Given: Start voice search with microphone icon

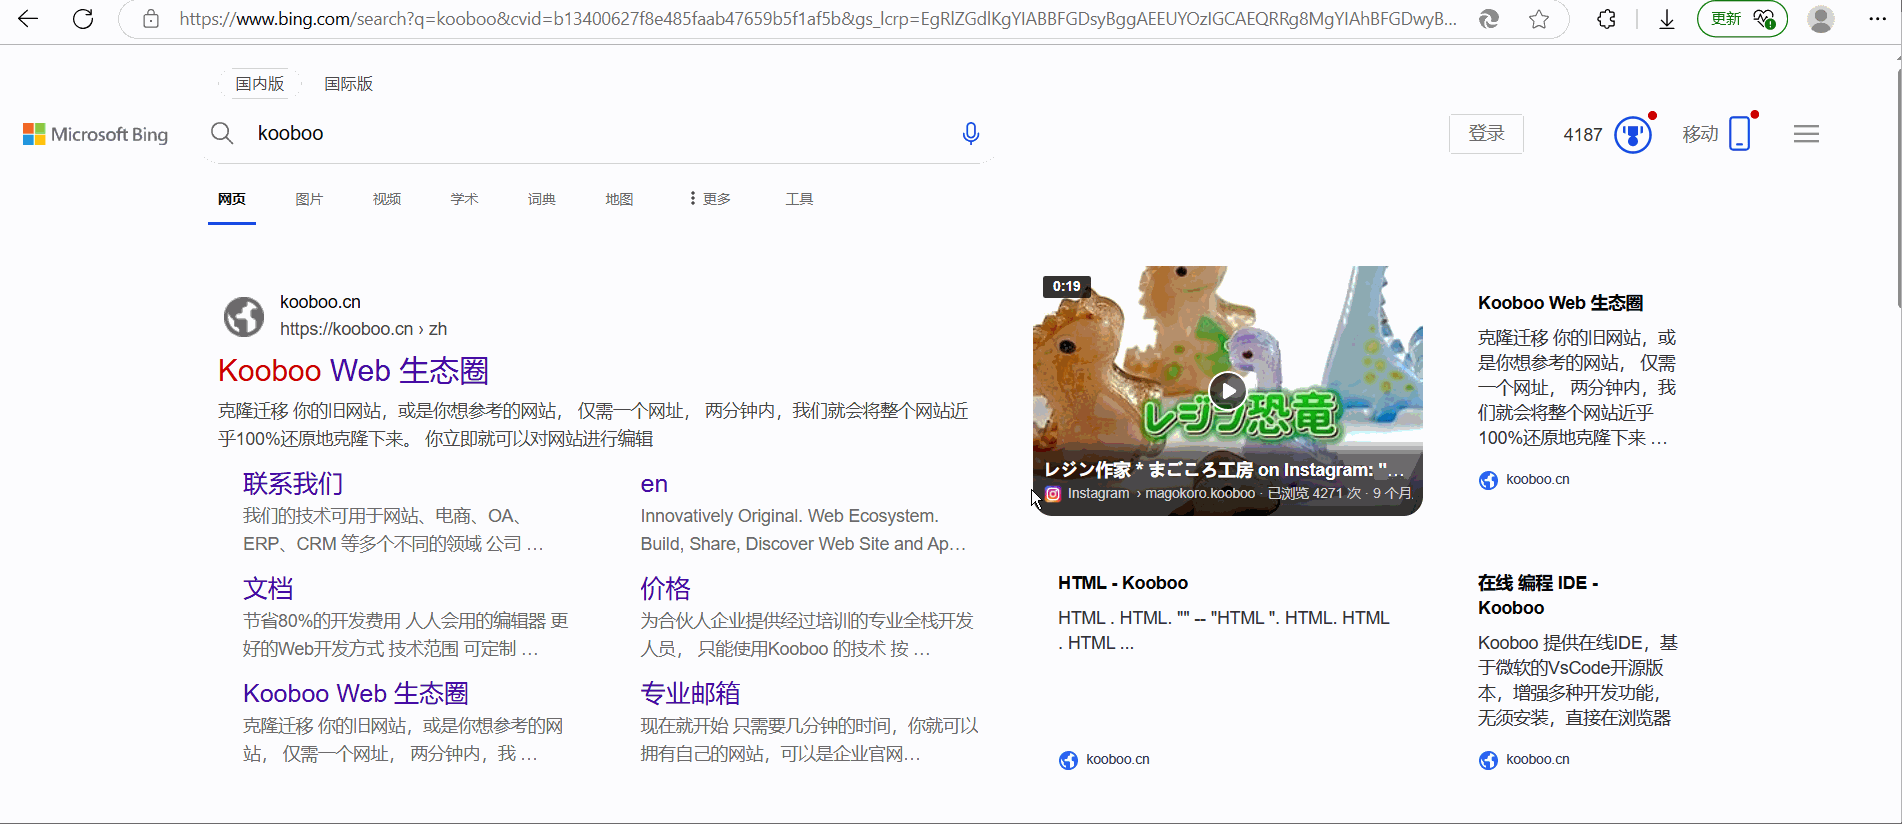Looking at the screenshot, I should pos(970,133).
